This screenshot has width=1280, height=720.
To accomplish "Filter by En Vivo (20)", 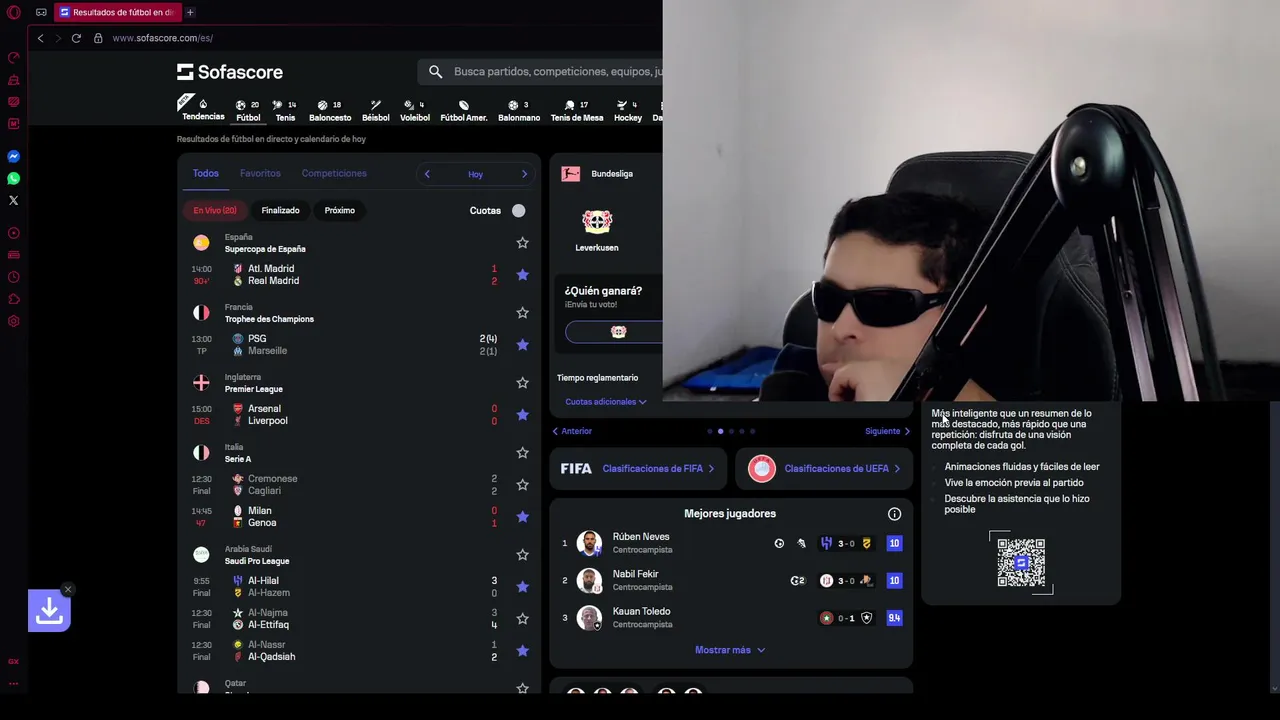I will click(215, 211).
